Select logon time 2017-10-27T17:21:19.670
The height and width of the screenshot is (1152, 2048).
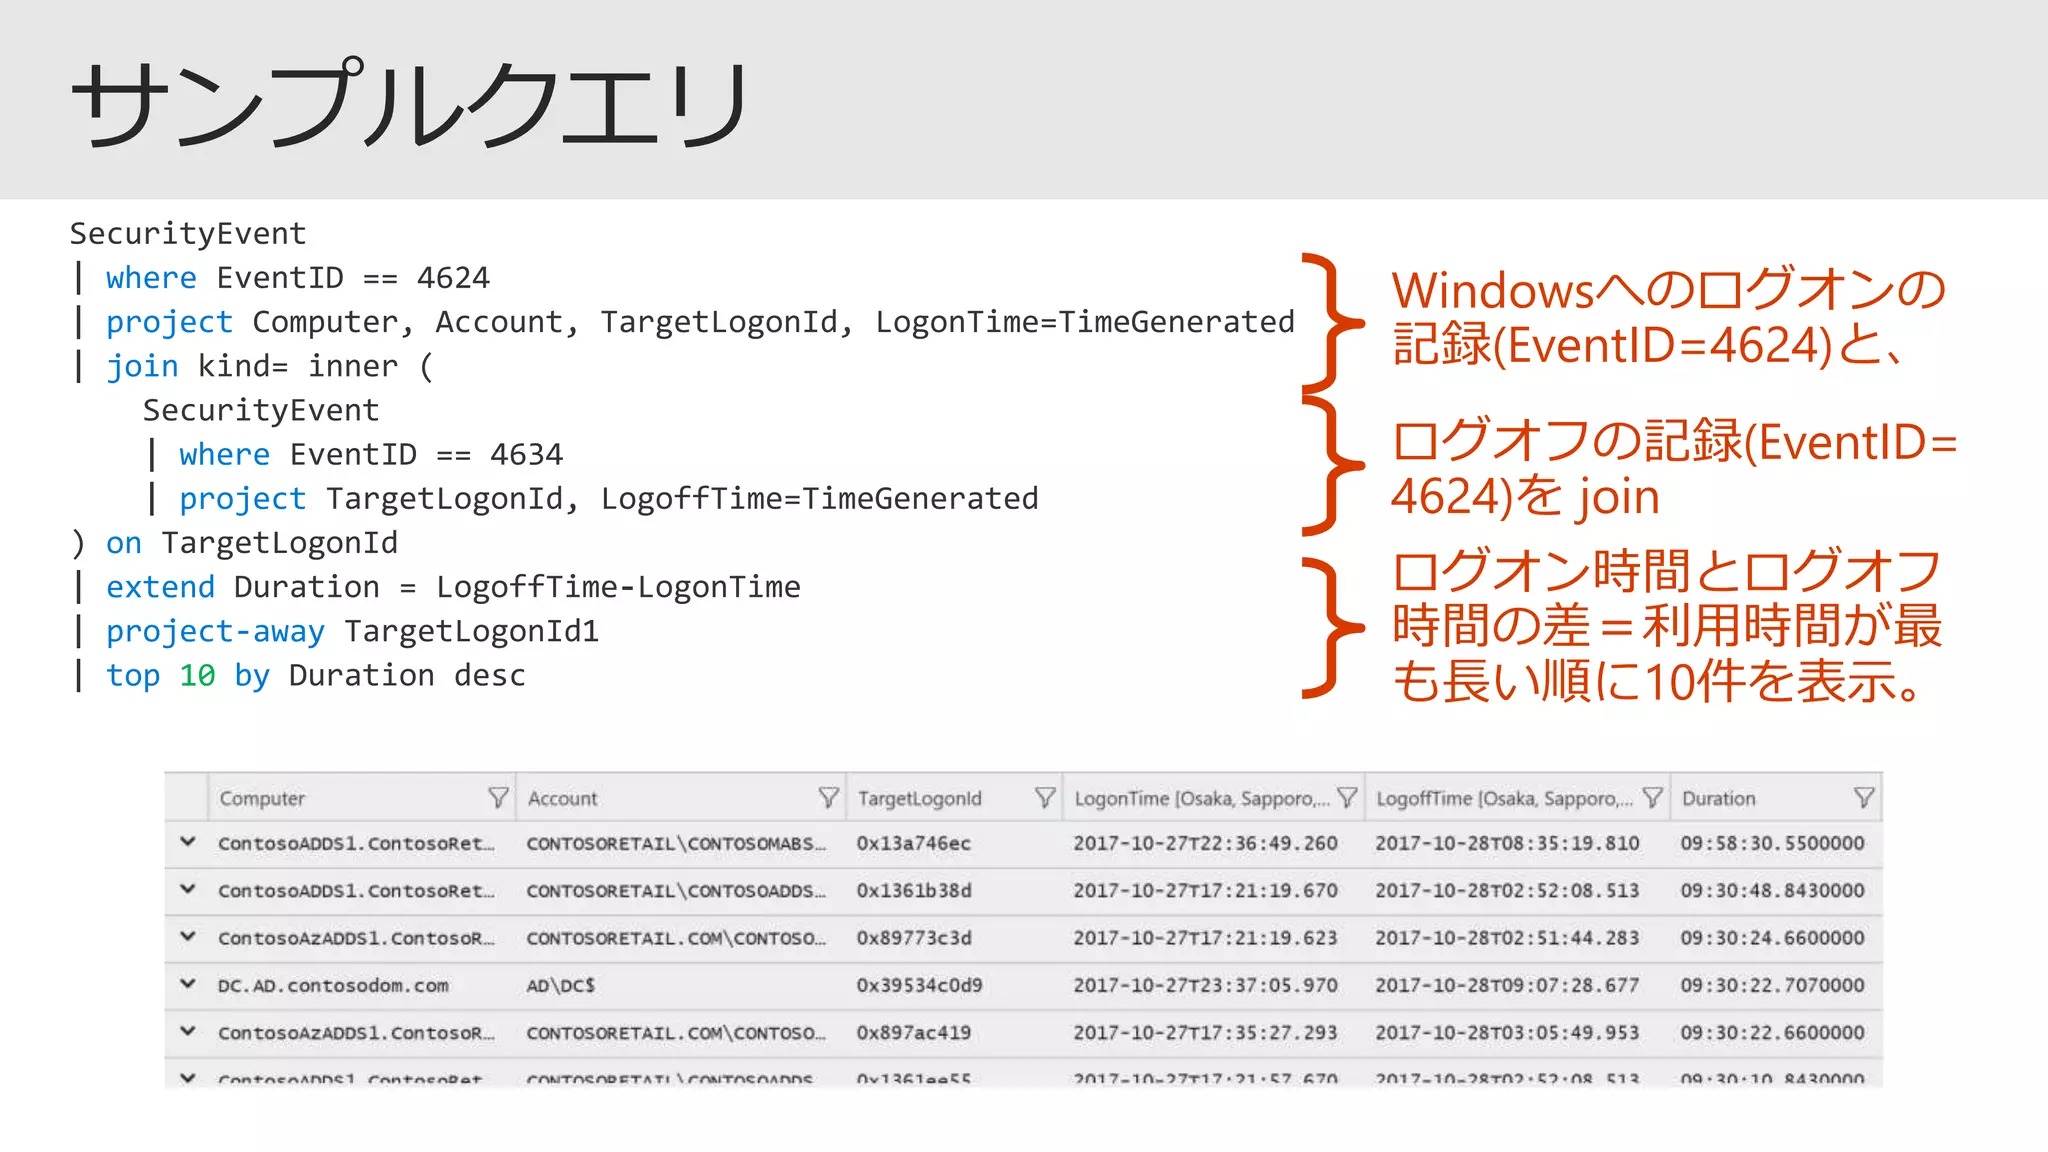point(1205,891)
